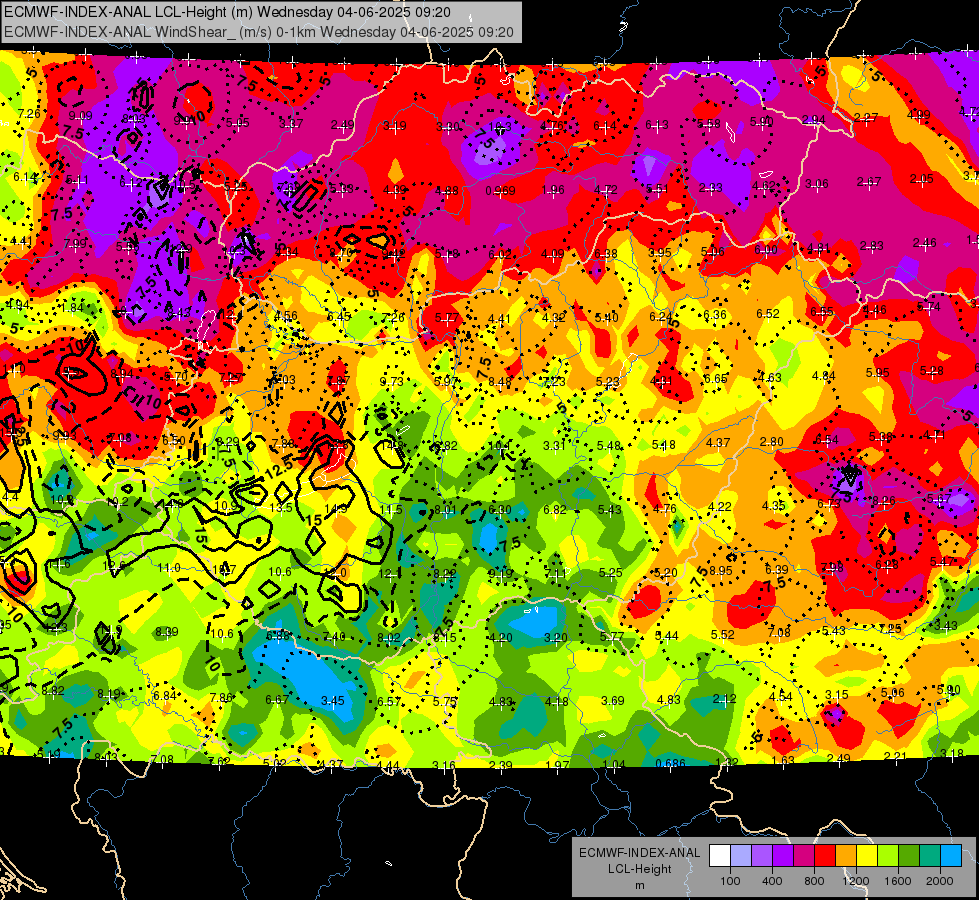The width and height of the screenshot is (979, 900).
Task: Click the data value 3.06
Action: click(x=817, y=184)
